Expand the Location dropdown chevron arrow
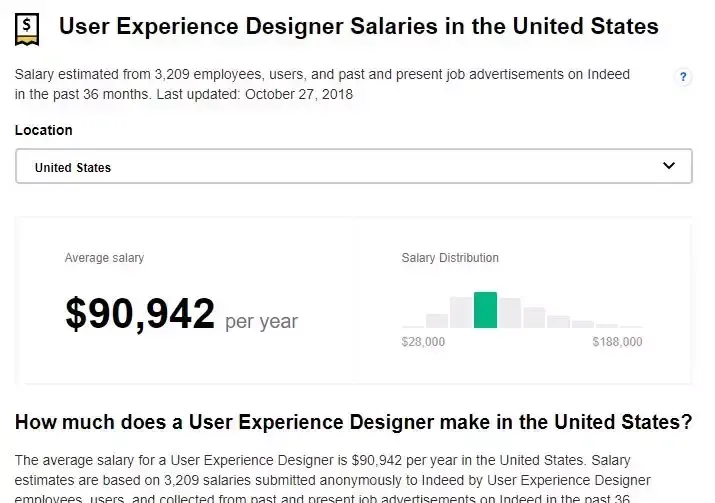The image size is (715, 503). [668, 166]
